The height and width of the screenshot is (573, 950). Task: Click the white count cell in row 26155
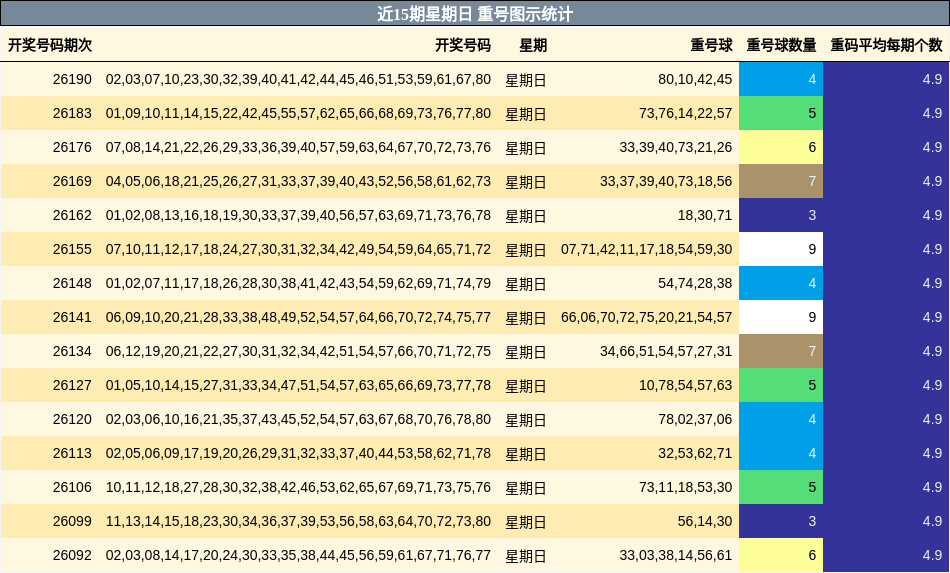click(781, 249)
